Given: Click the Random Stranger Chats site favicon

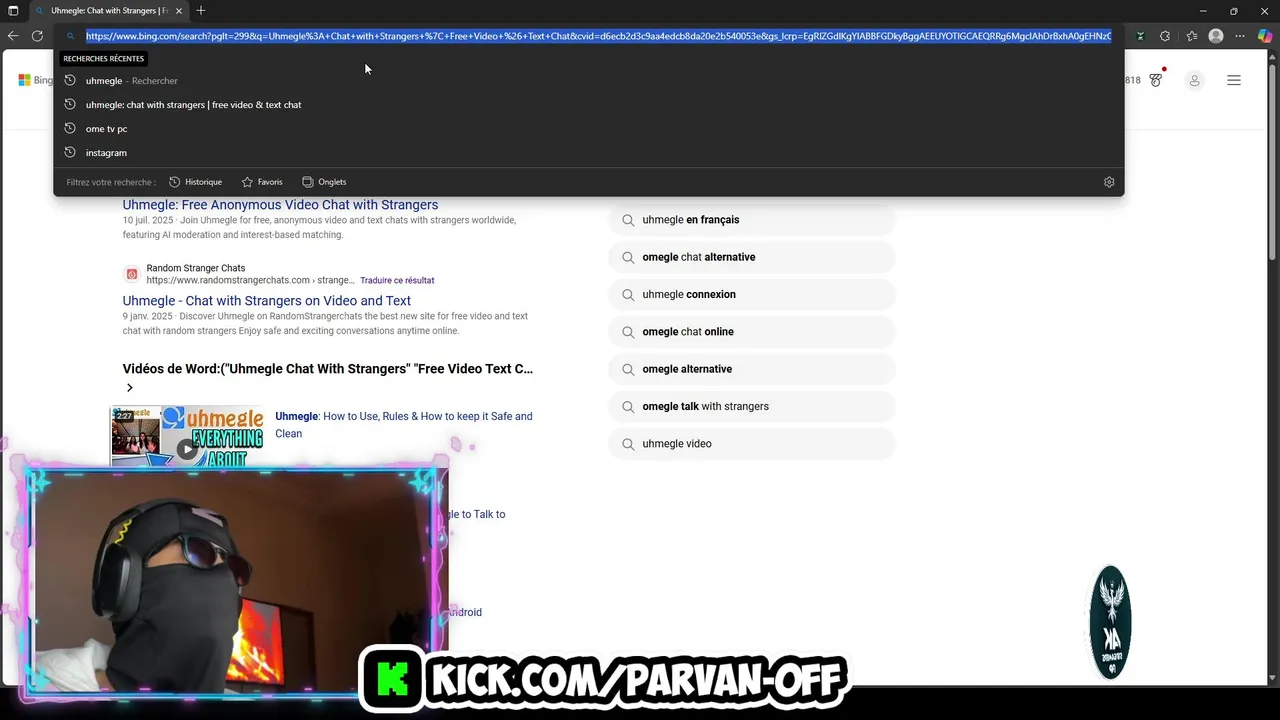Looking at the screenshot, I should point(131,274).
